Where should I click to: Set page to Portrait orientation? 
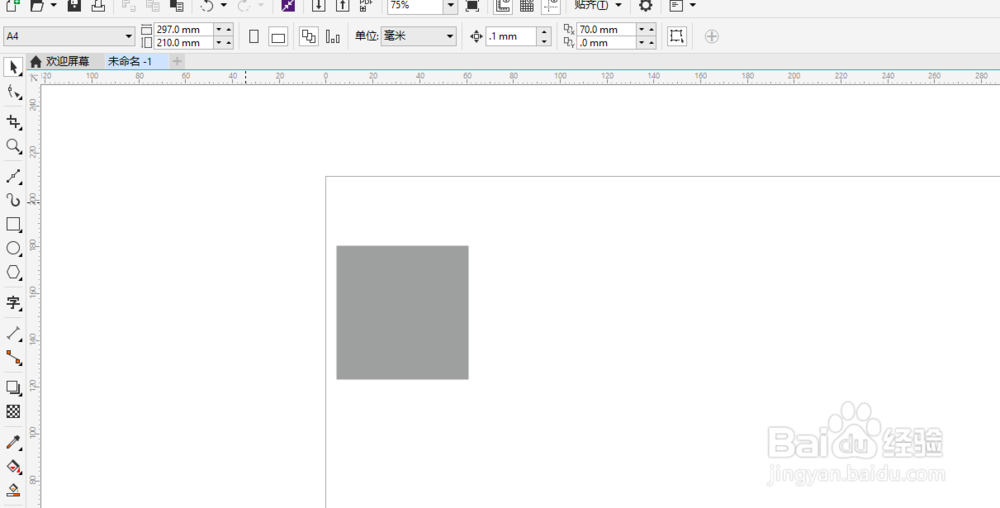pyautogui.click(x=254, y=36)
